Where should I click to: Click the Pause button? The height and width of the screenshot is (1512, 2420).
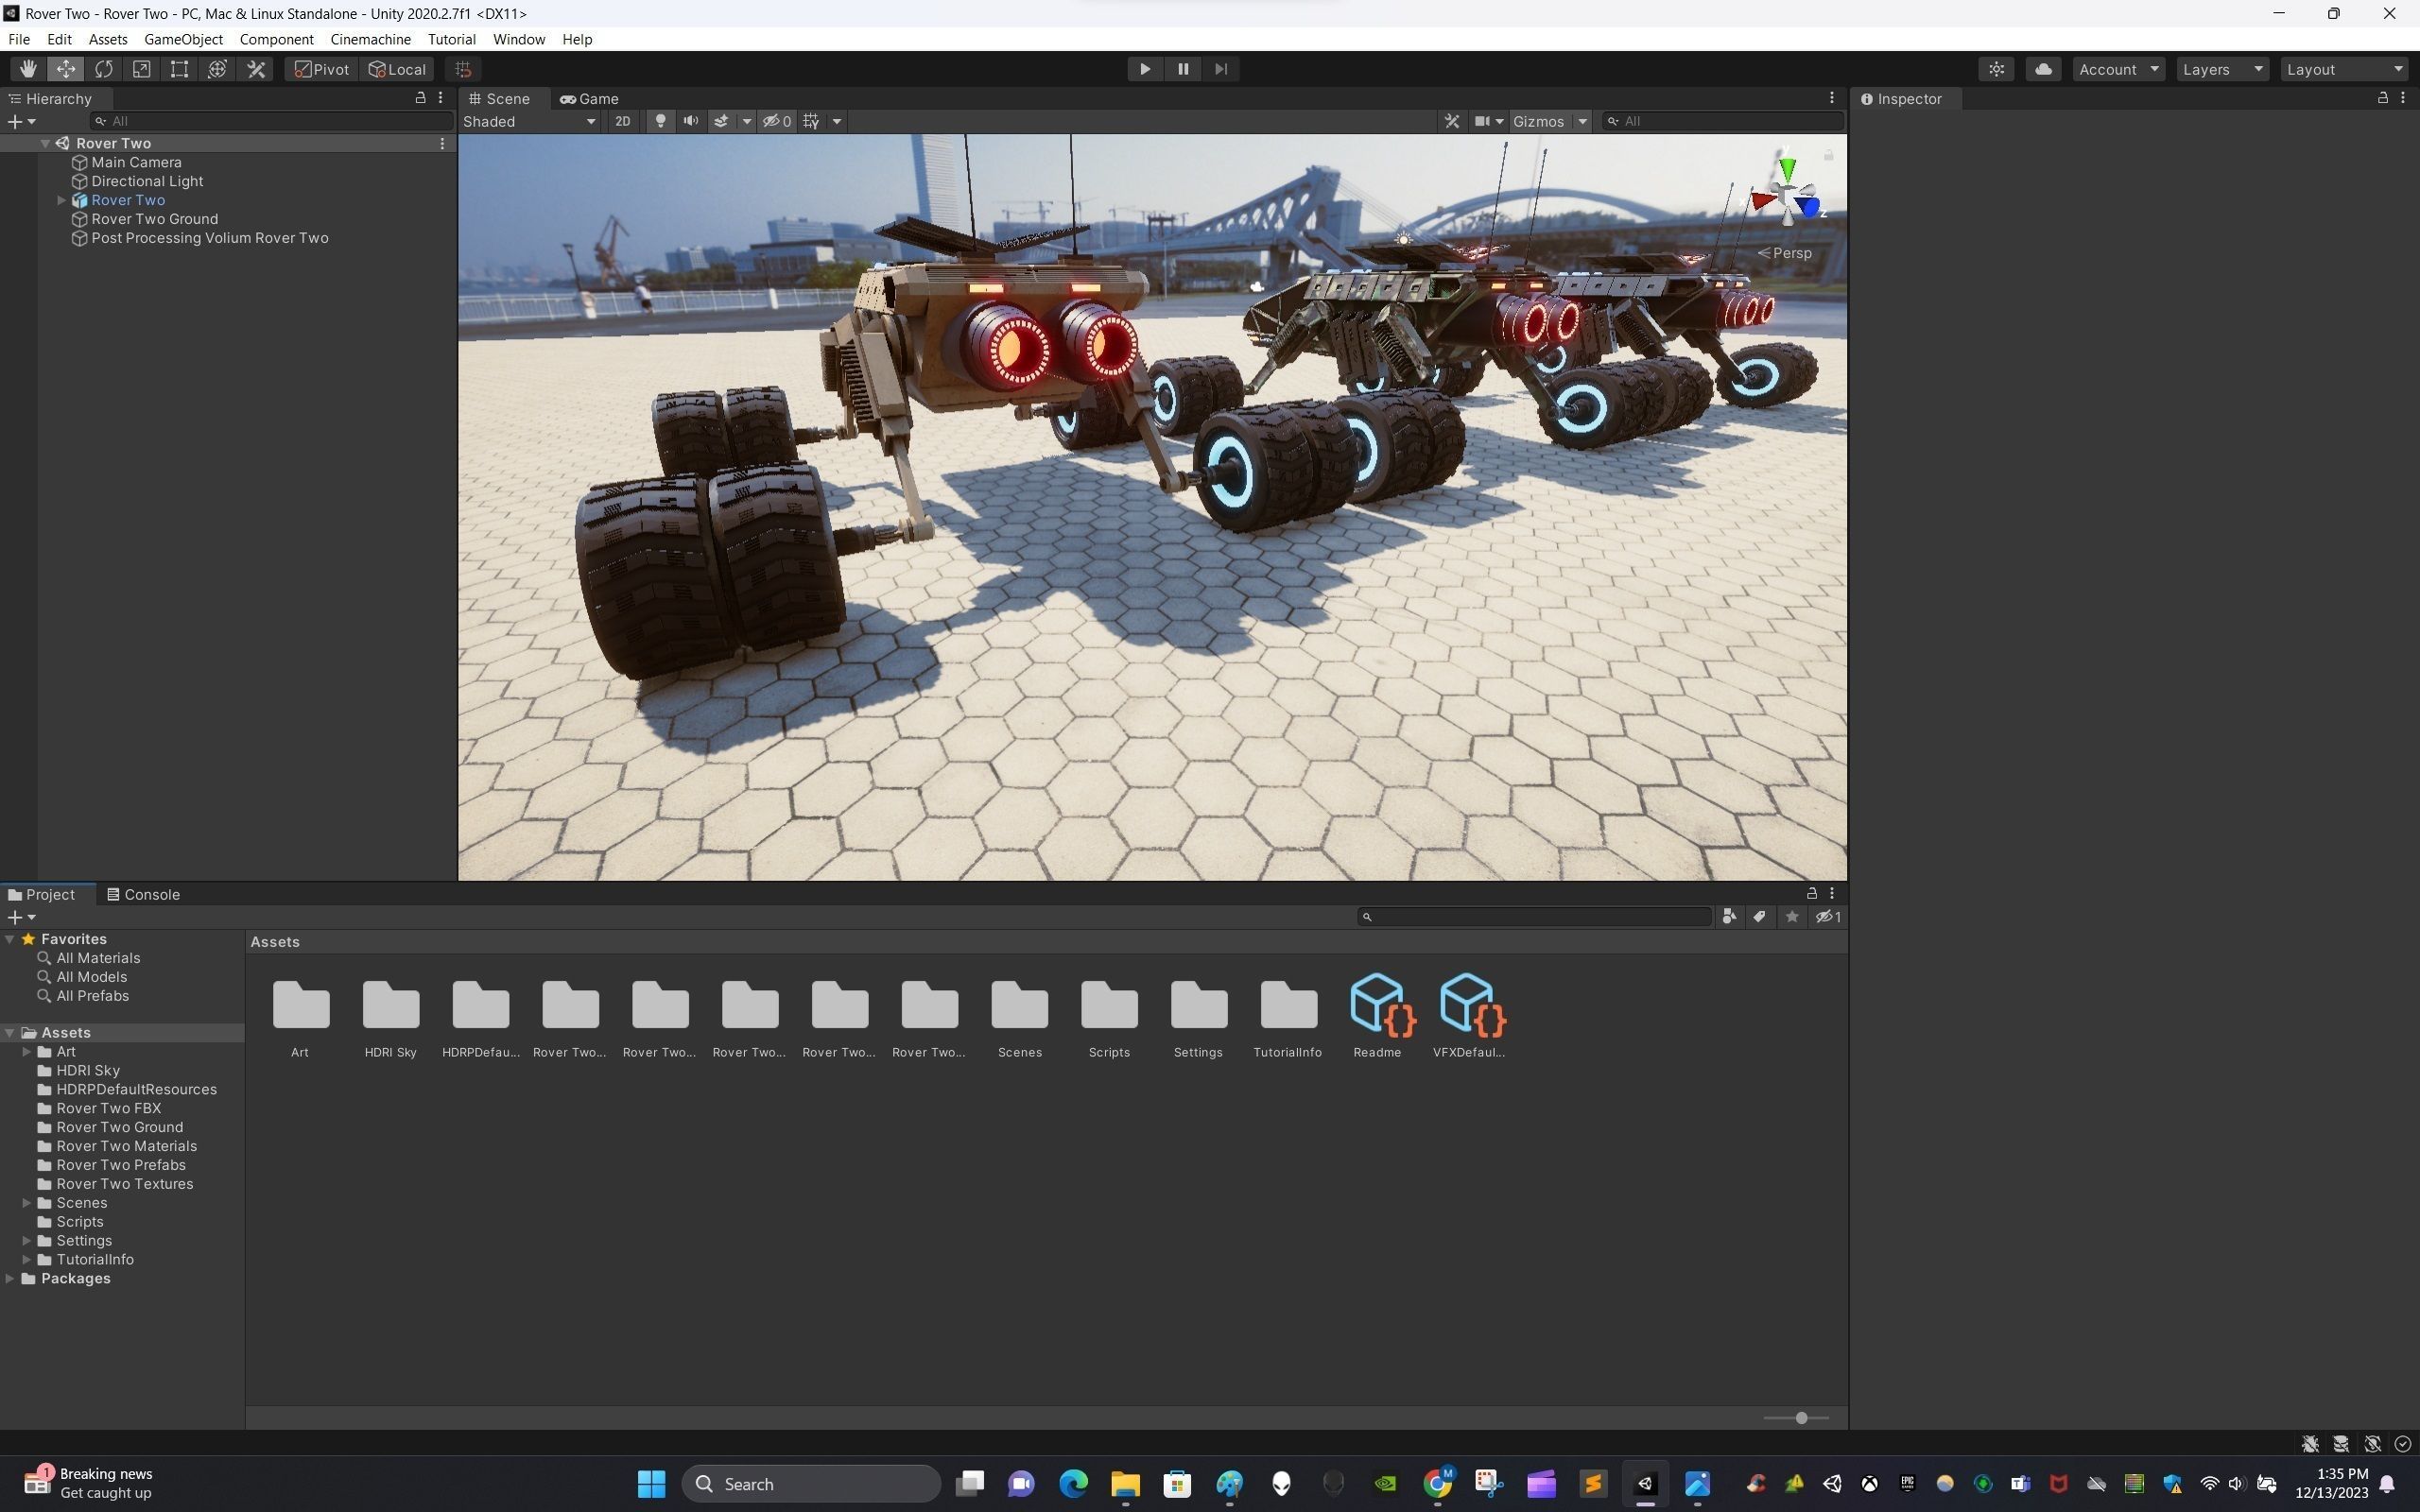1183,69
